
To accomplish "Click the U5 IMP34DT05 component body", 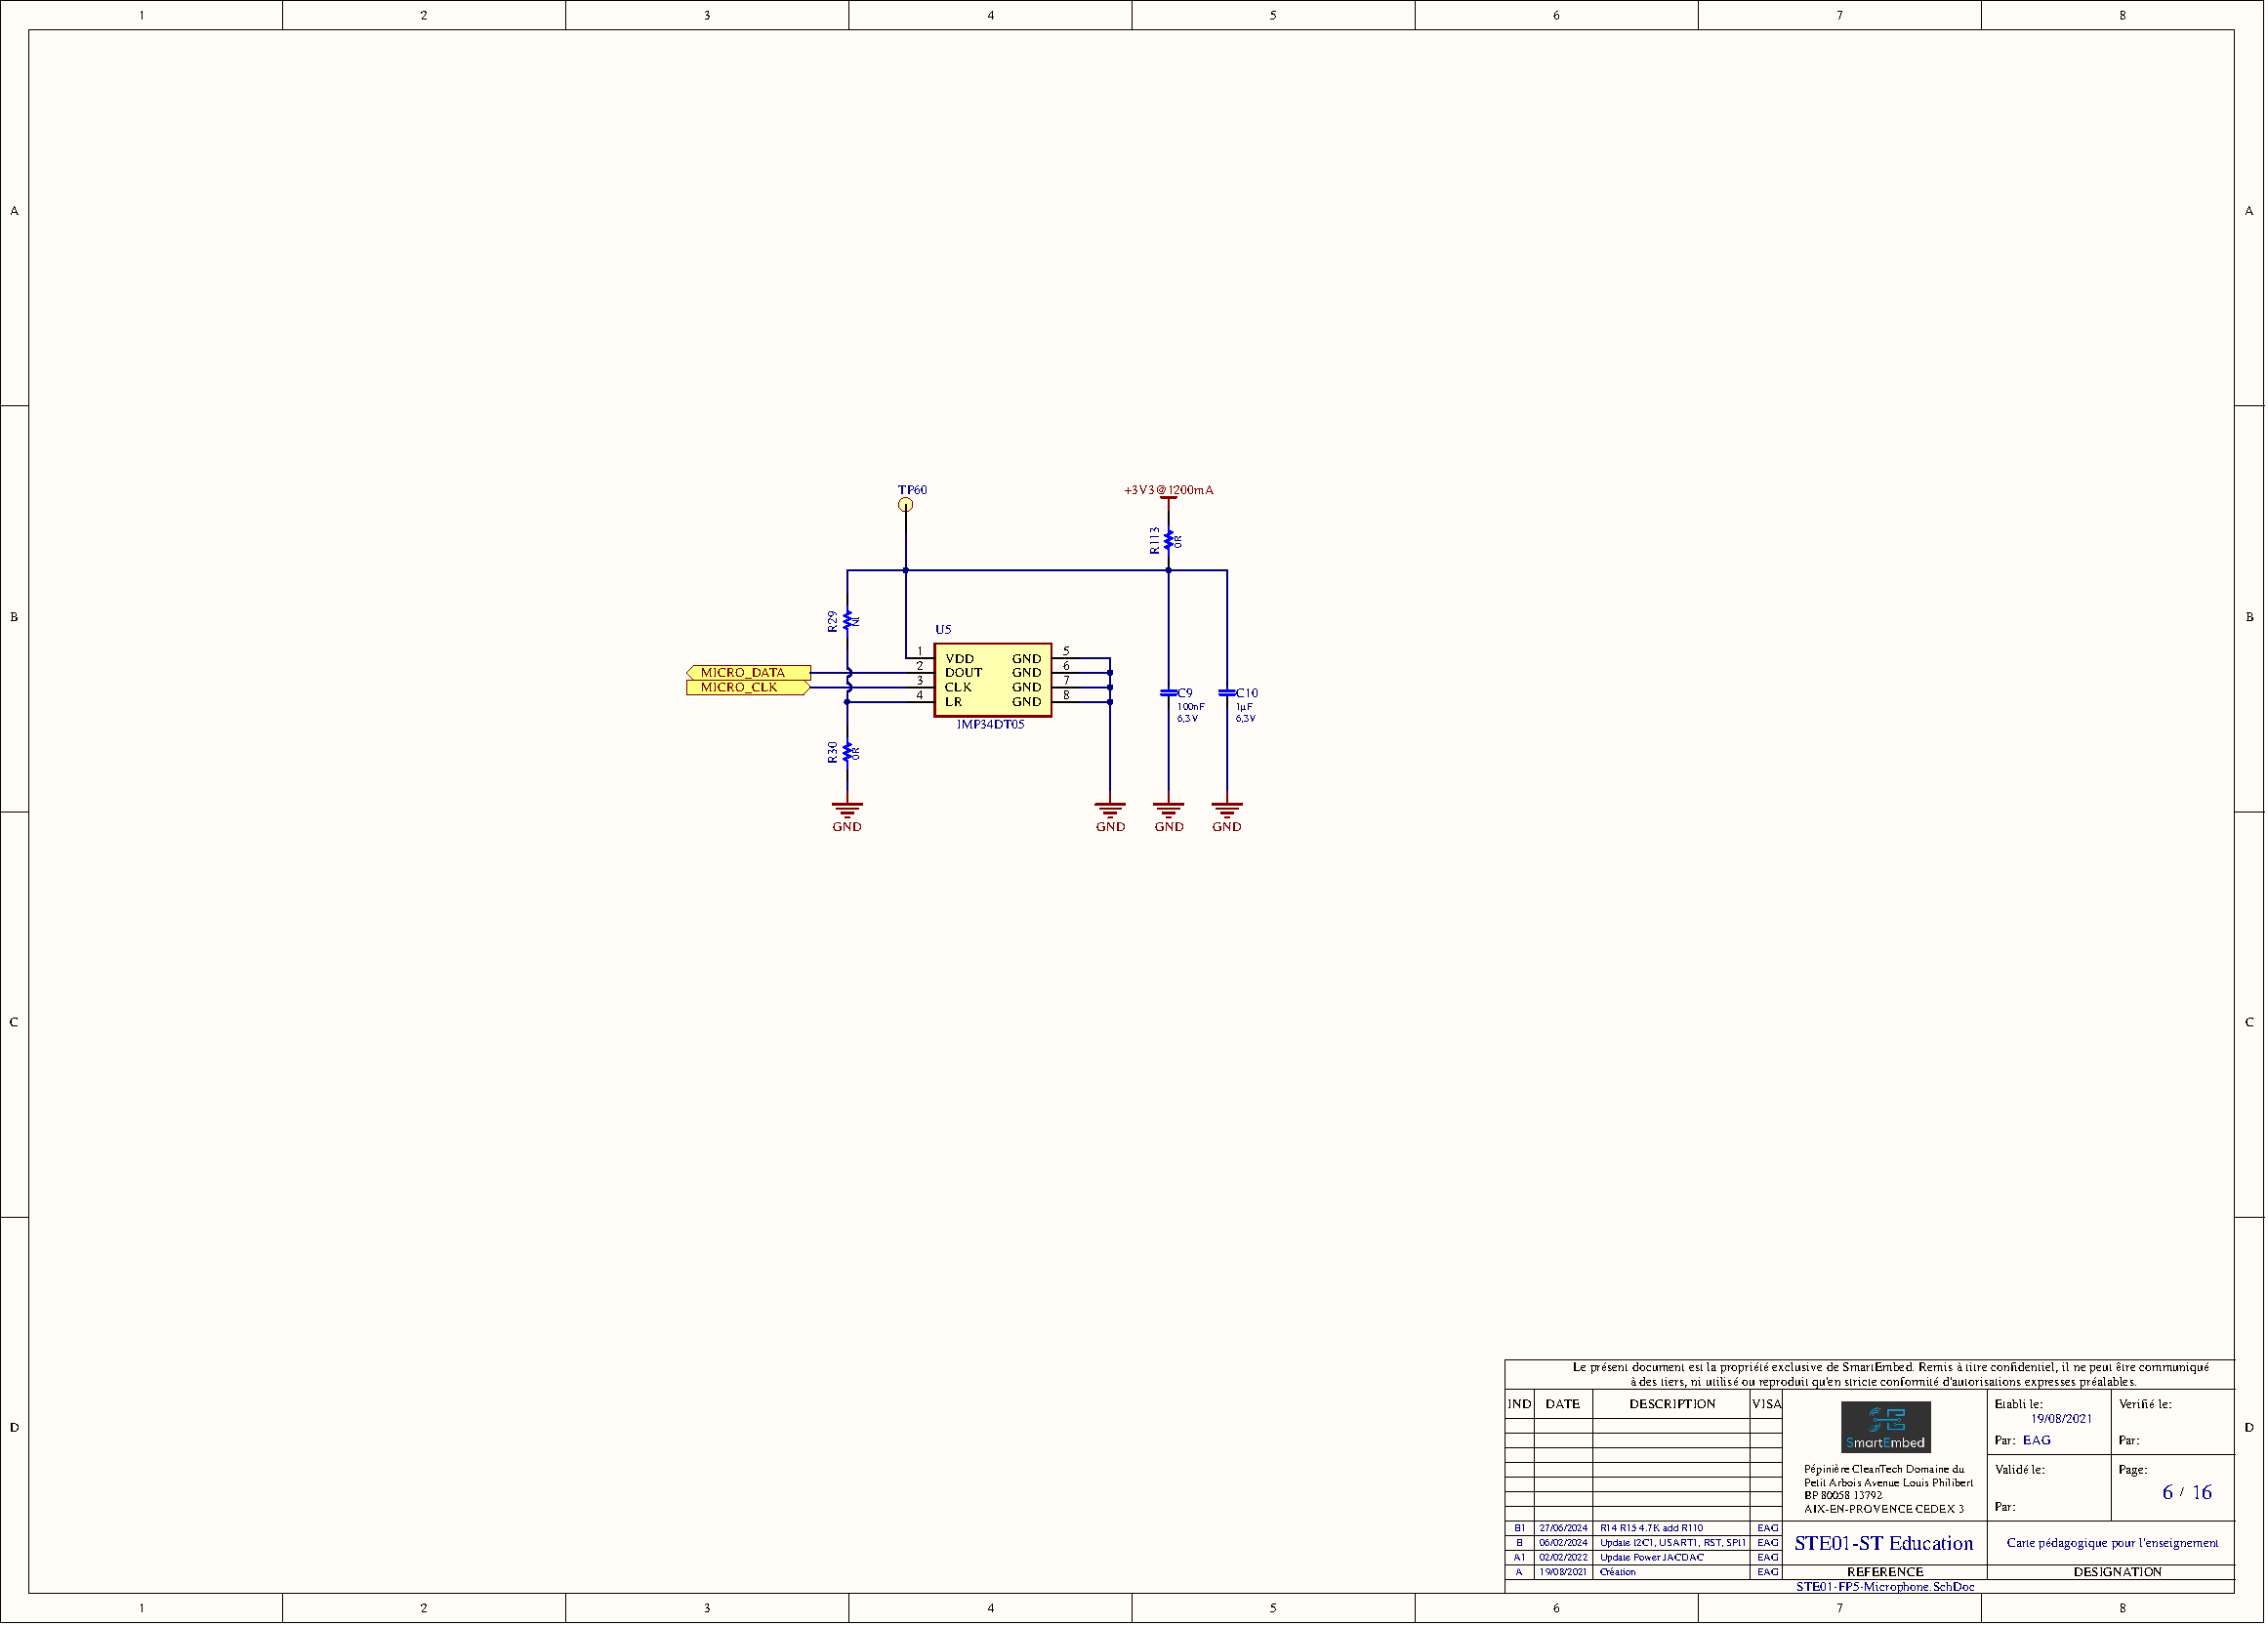I will [991, 680].
